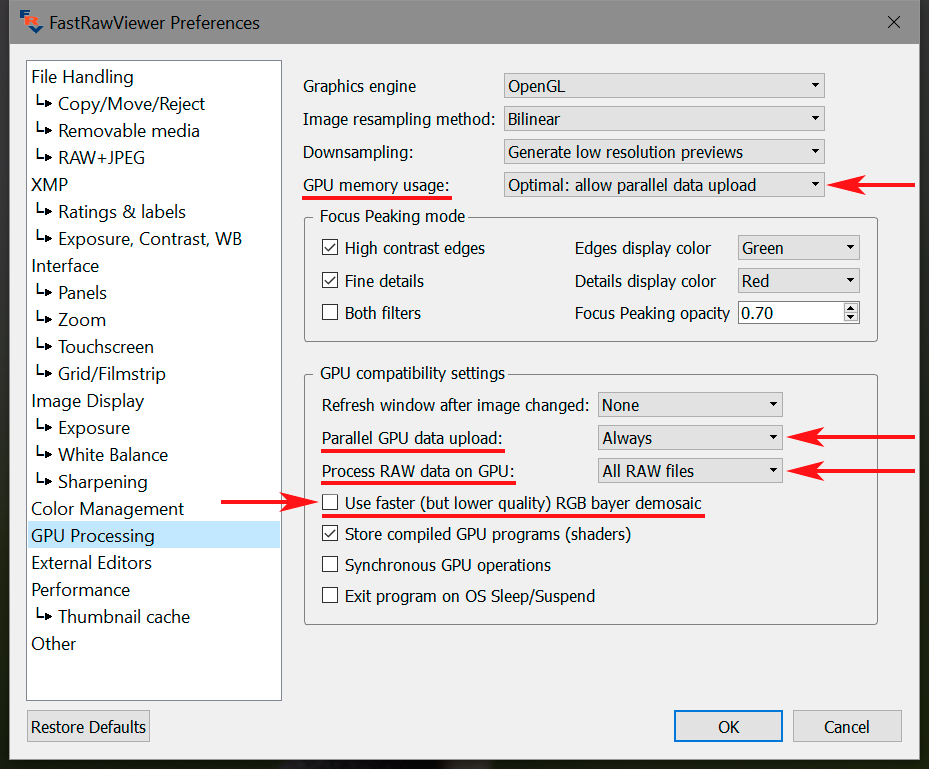The image size is (929, 769).
Task: Decrease Focus Peaking opacity with down arrow
Action: coord(851,318)
